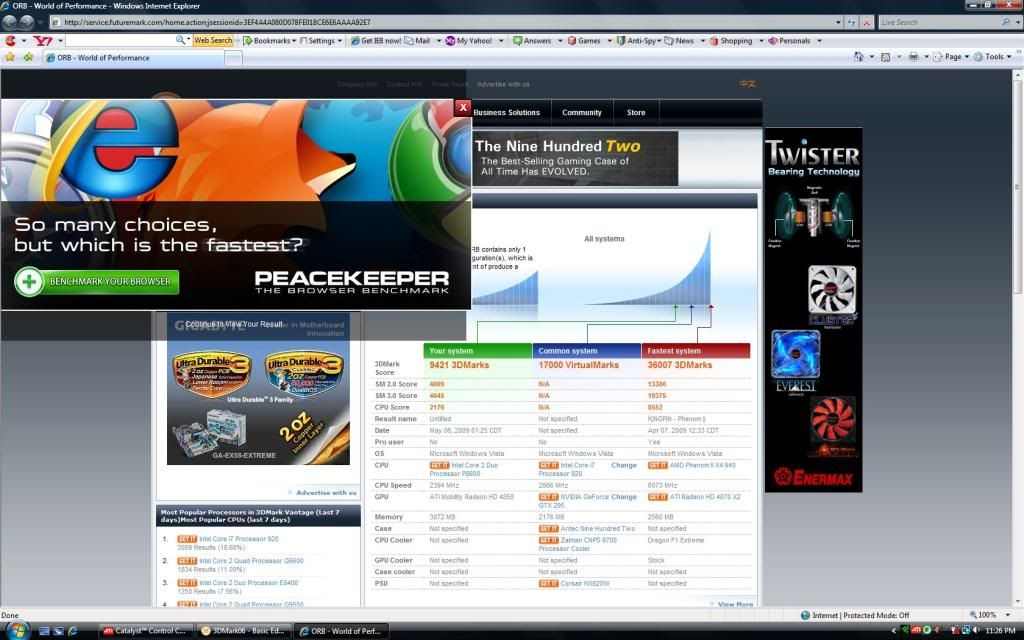1024x640 pixels.
Task: Go back with the browser Back arrow
Action: click(10, 22)
